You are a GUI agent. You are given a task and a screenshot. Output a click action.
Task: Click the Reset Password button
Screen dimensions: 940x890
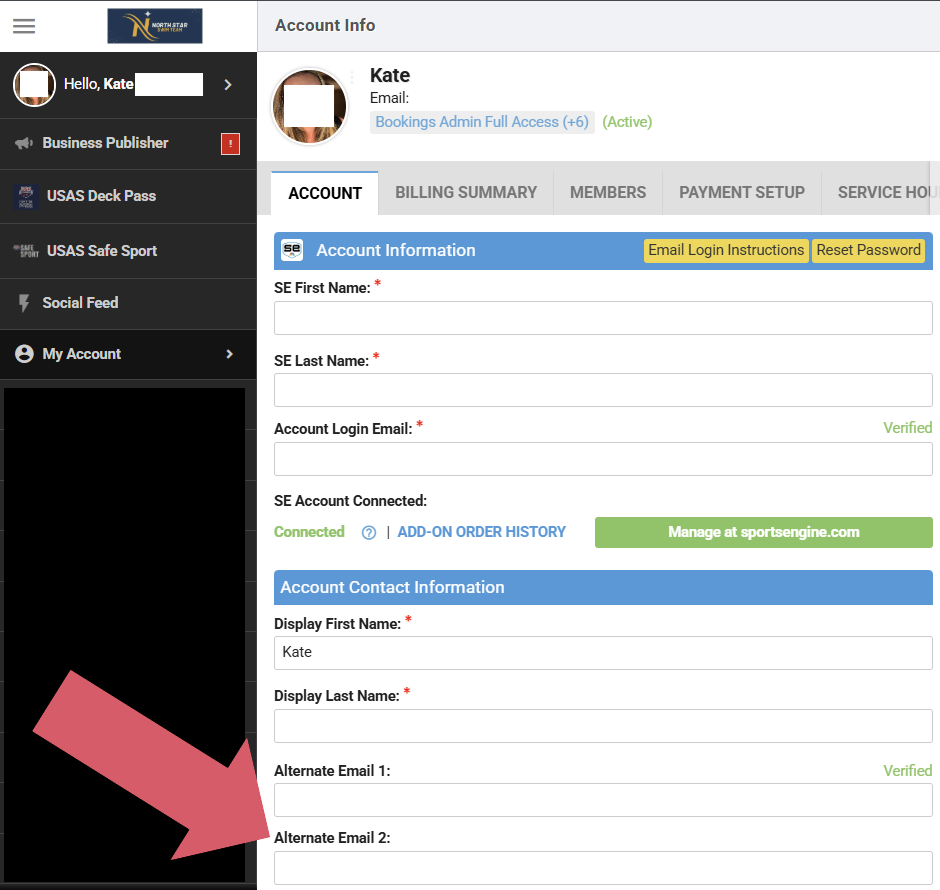(x=868, y=250)
